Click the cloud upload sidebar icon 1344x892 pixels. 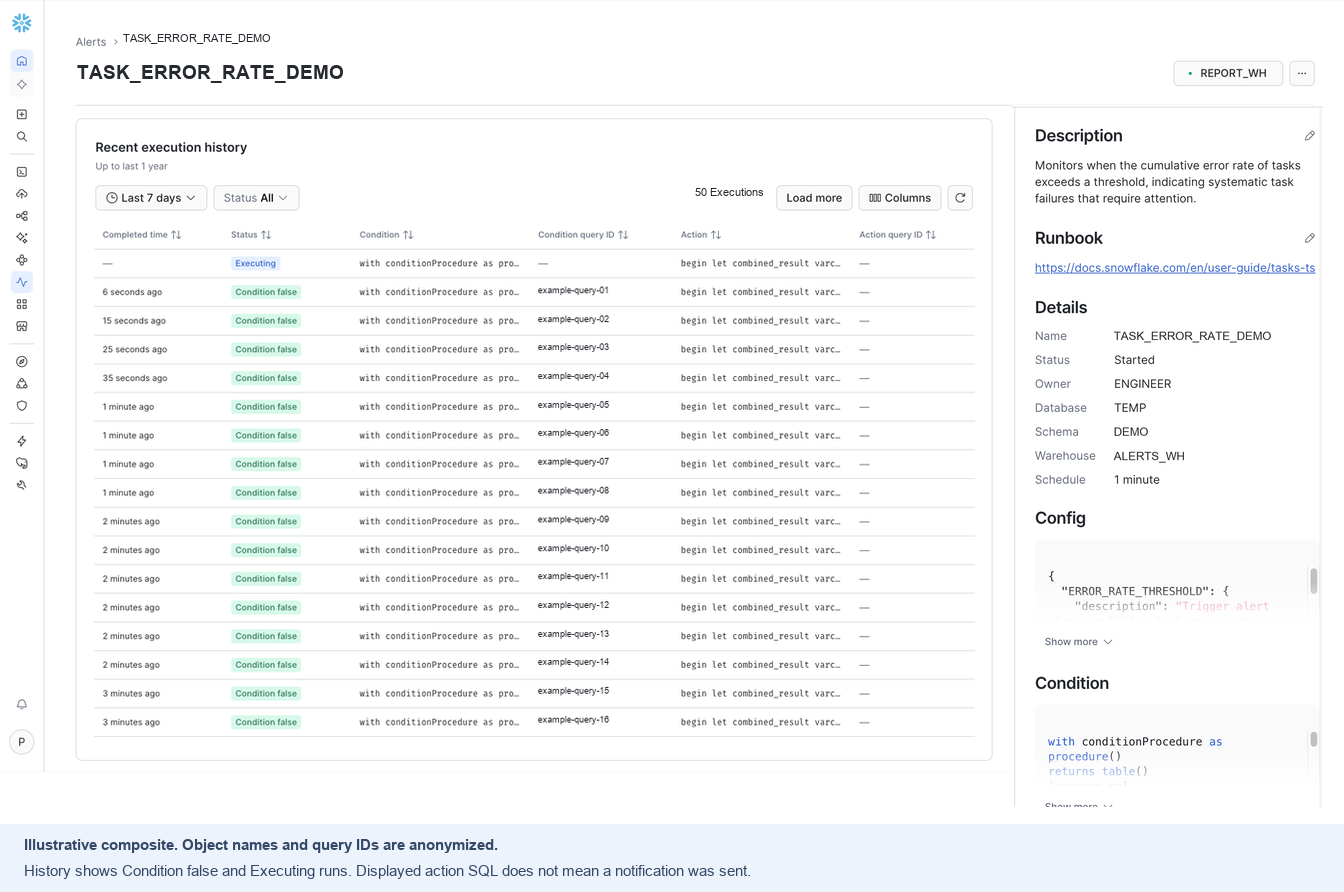click(22, 194)
